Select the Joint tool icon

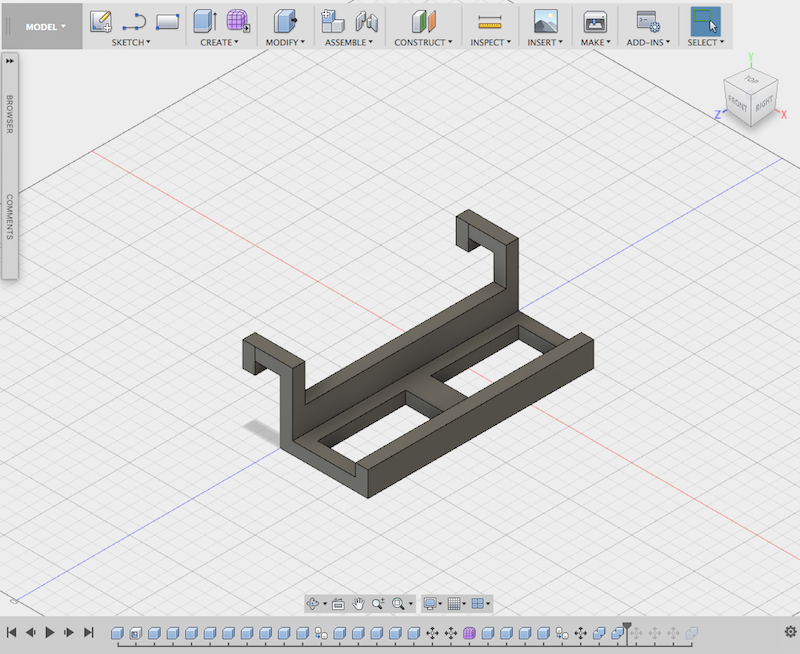point(366,21)
